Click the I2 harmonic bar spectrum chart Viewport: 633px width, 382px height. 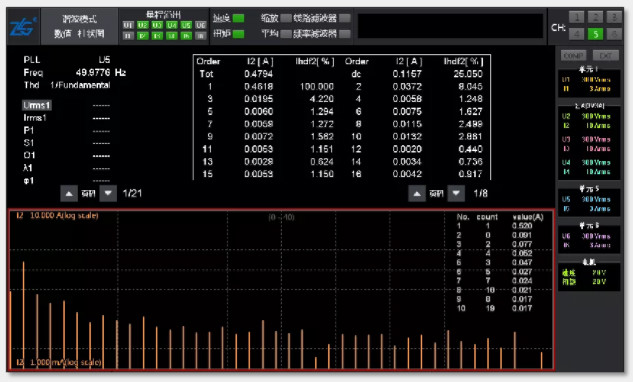tap(281, 290)
